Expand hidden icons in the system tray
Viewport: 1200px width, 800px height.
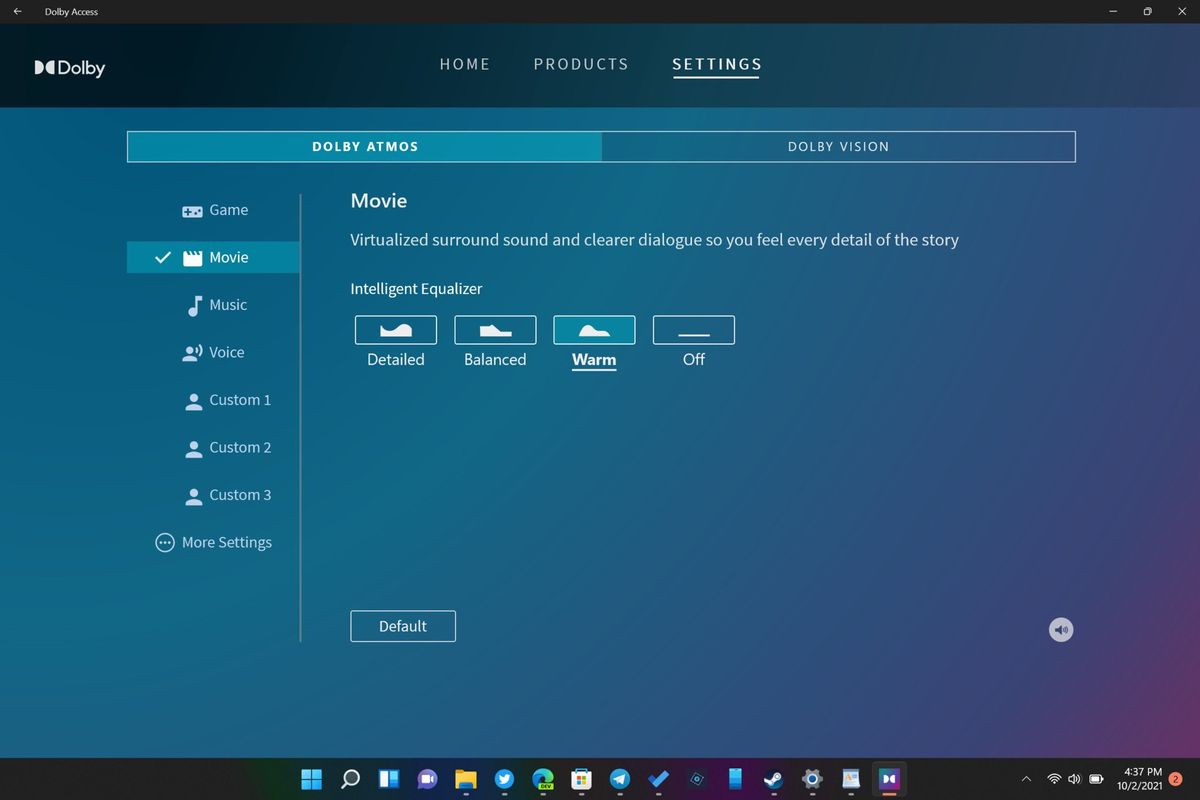[1026, 778]
